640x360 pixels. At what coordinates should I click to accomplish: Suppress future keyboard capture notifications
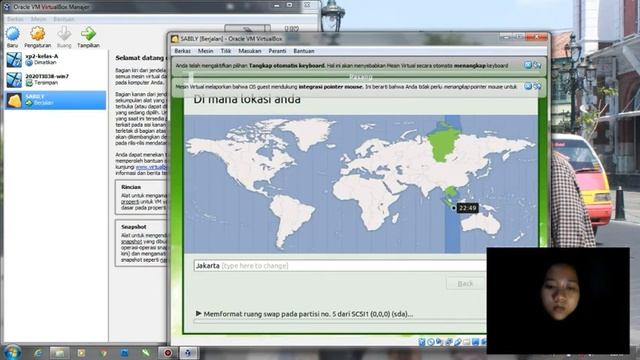point(537,65)
